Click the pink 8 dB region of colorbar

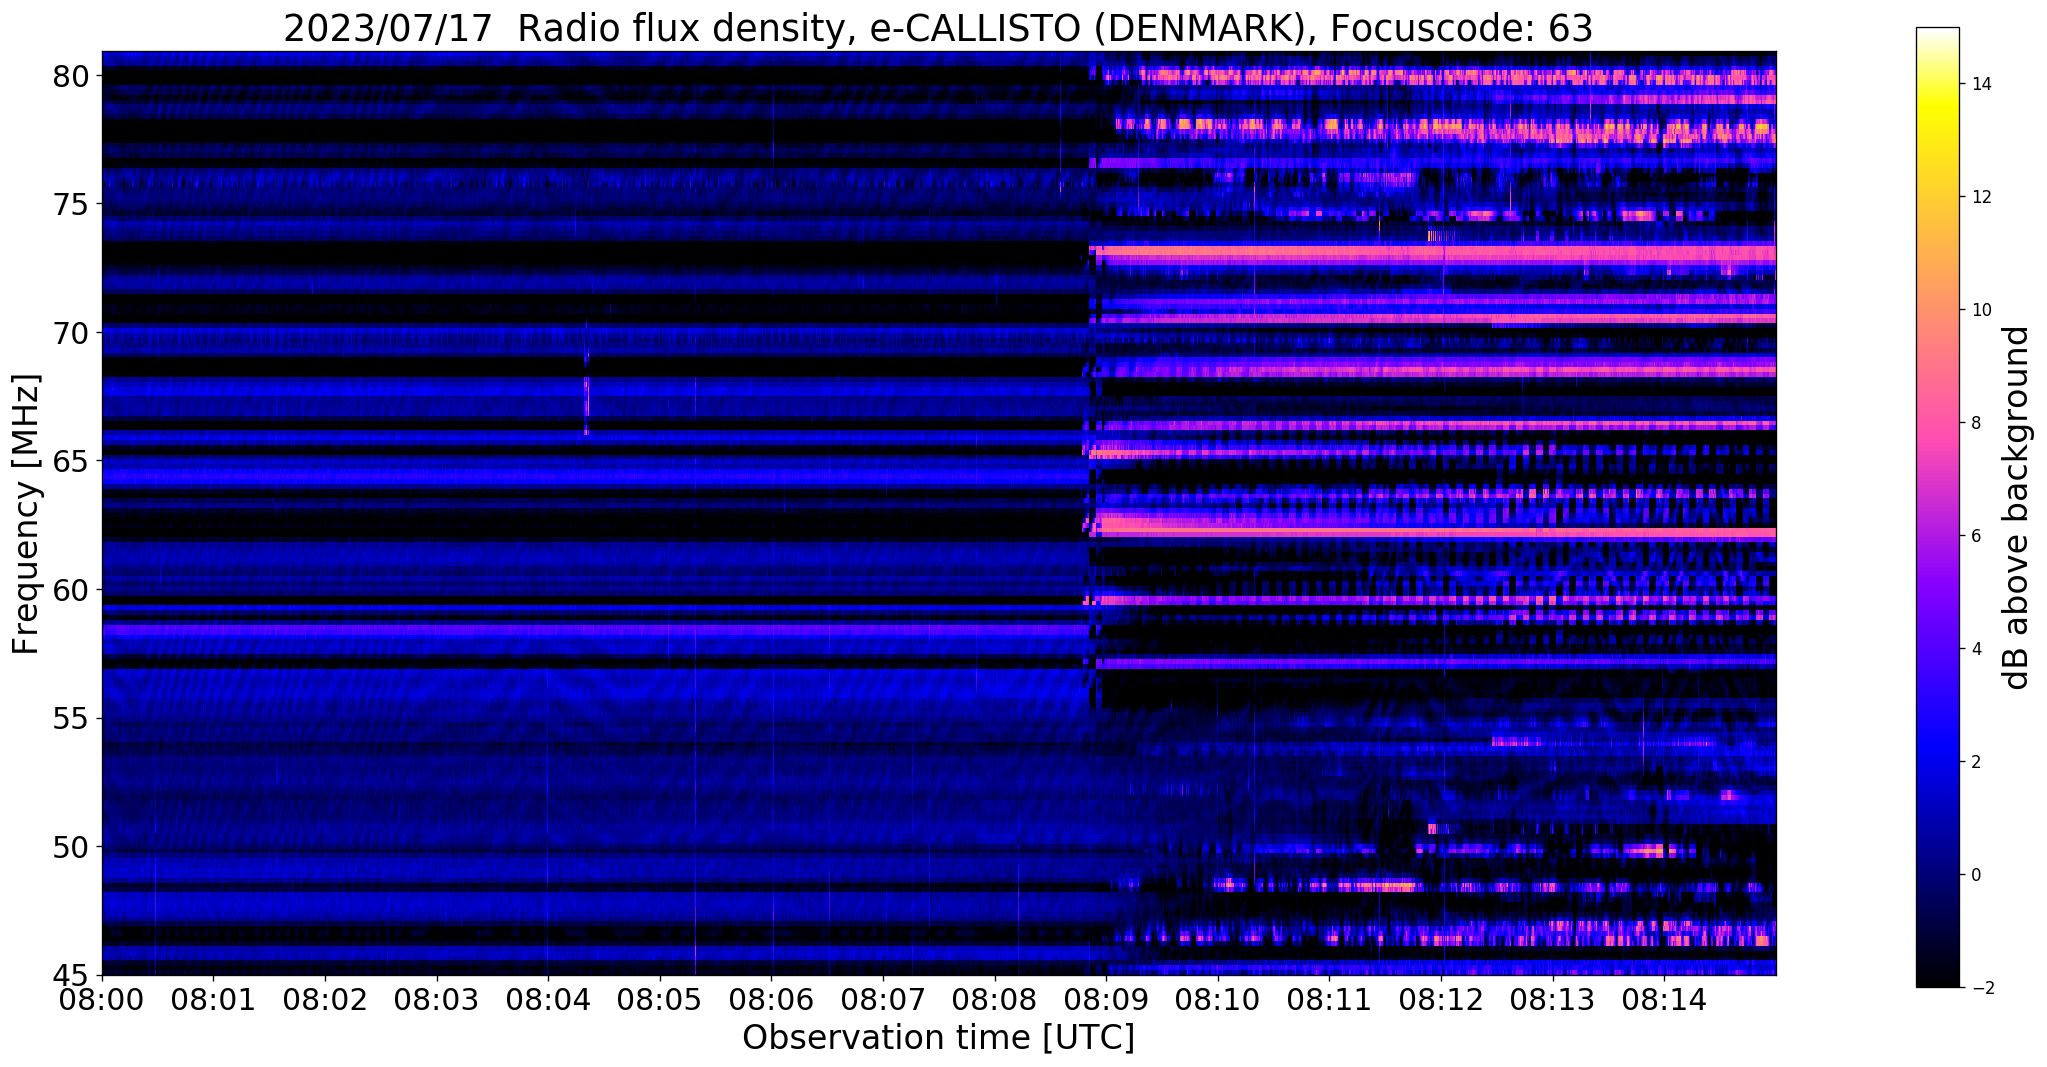coord(1937,423)
